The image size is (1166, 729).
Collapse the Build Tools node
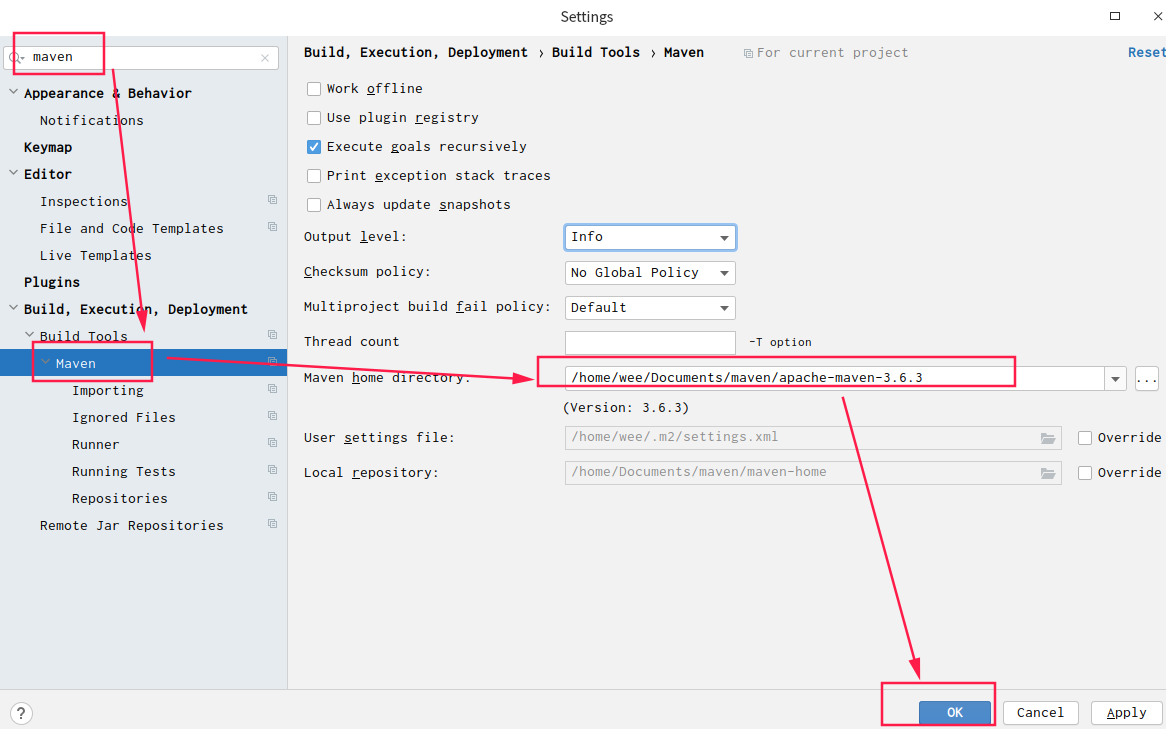[30, 335]
